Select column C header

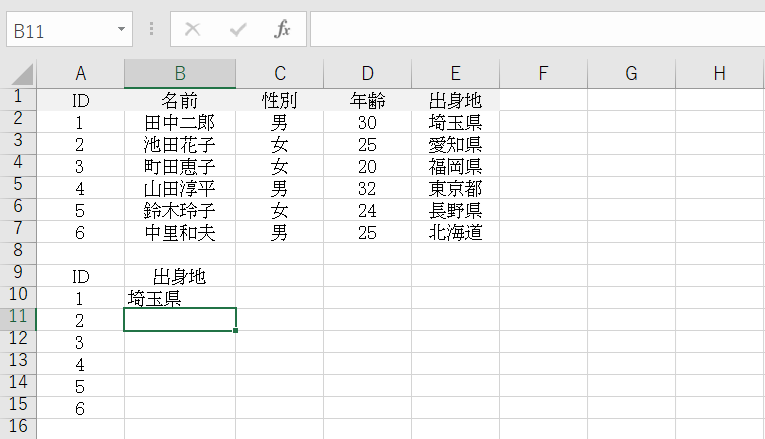click(280, 74)
